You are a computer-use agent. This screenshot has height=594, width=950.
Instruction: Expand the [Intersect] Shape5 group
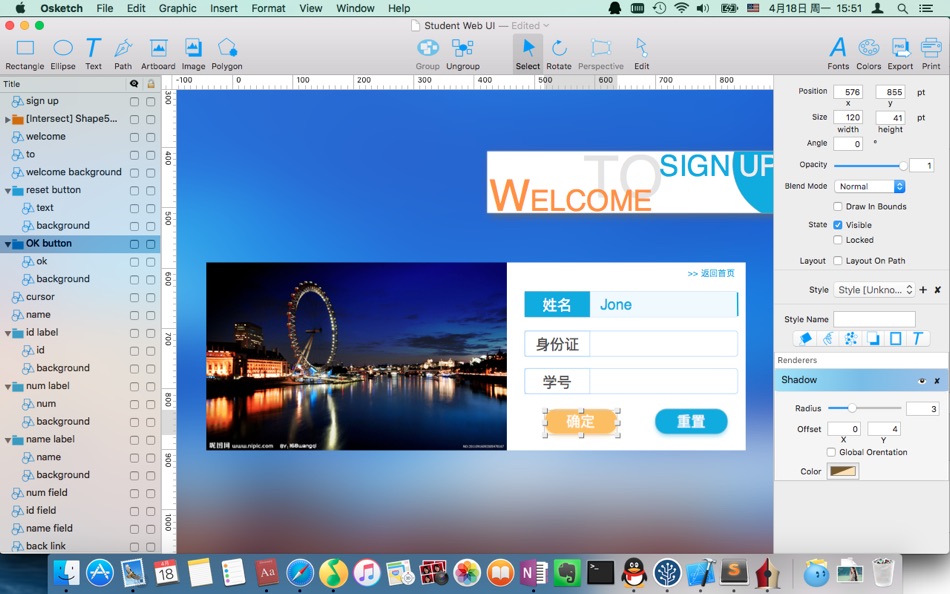click(x=7, y=119)
